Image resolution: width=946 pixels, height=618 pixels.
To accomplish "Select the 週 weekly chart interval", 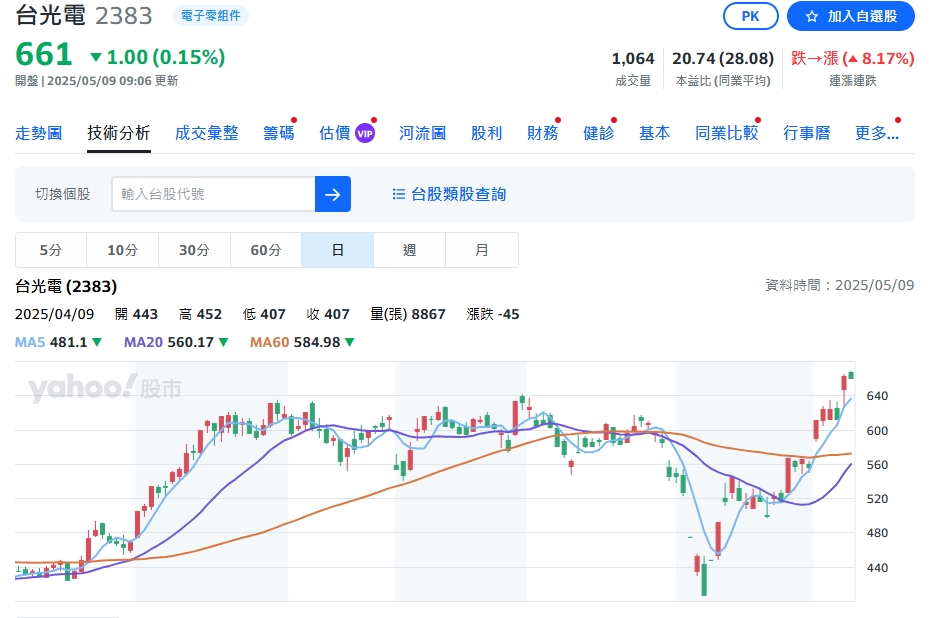I will point(410,250).
